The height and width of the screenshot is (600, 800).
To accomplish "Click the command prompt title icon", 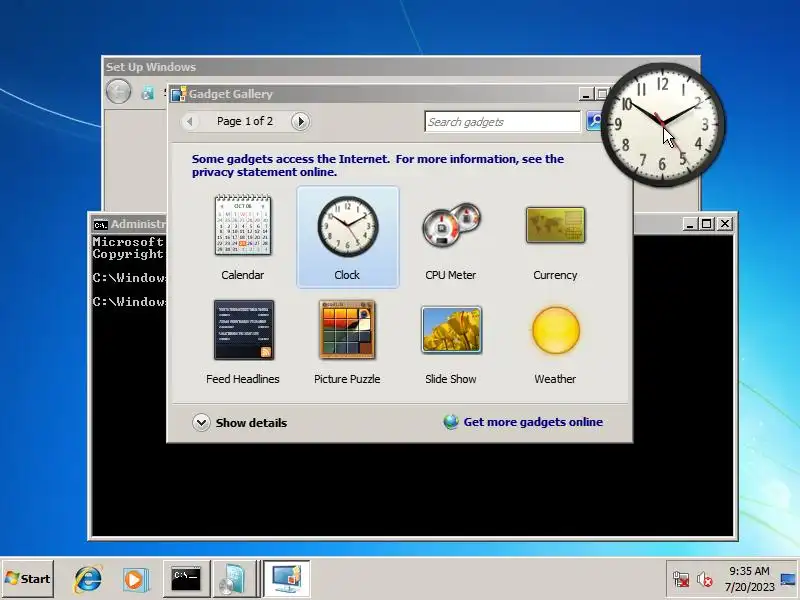I will 101,224.
